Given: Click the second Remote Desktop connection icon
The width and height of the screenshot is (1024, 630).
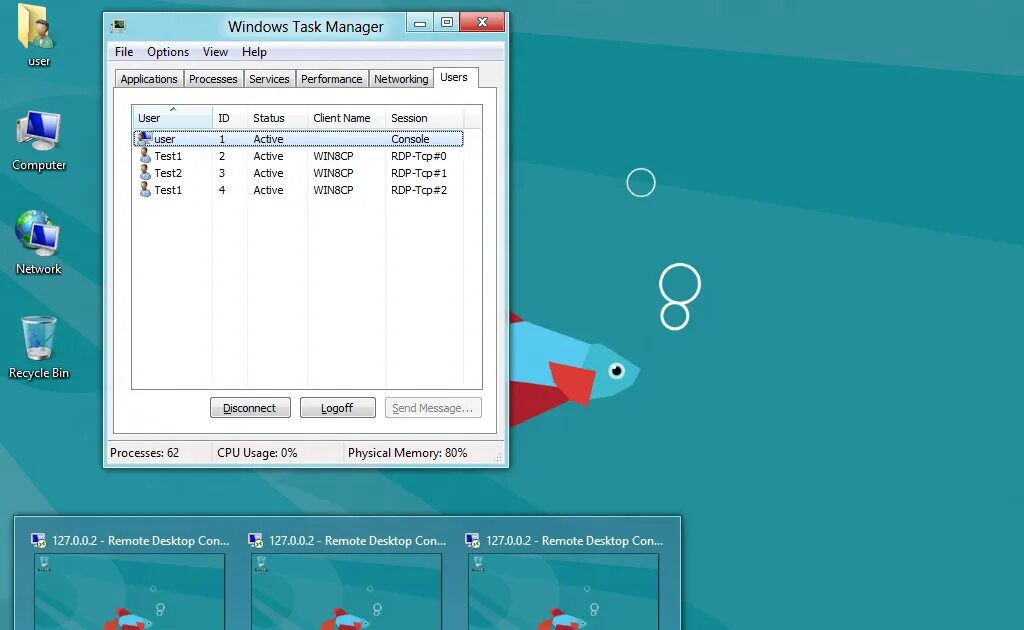Looking at the screenshot, I should point(255,540).
